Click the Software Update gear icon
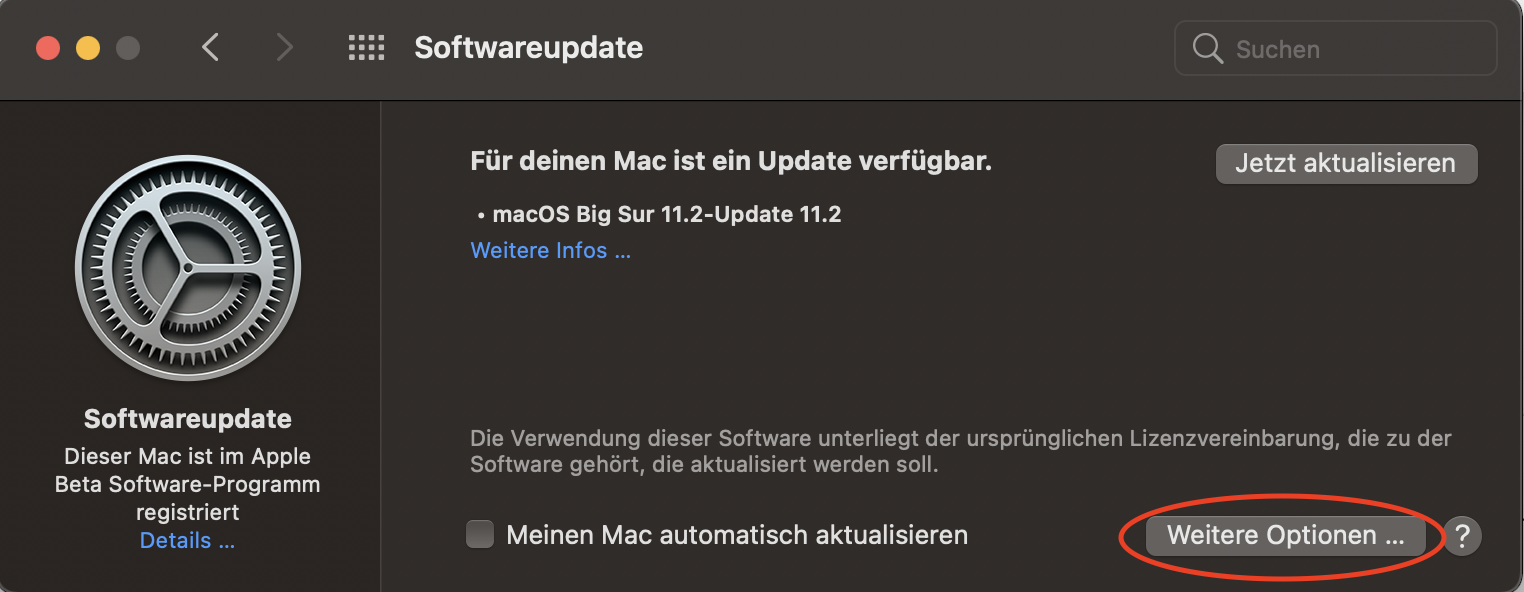 (188, 269)
